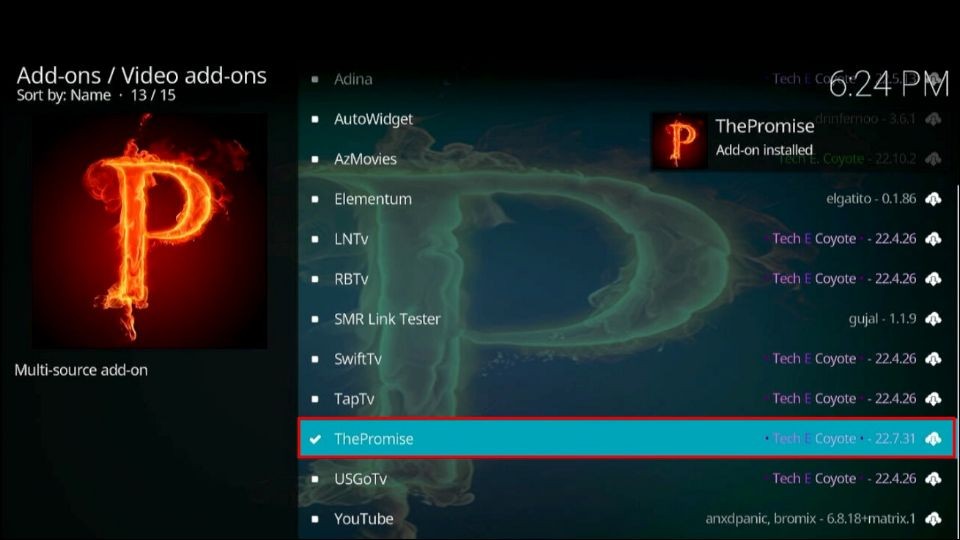The image size is (960, 540).
Task: Click the 13 / 15 item counter
Action: tap(153, 96)
